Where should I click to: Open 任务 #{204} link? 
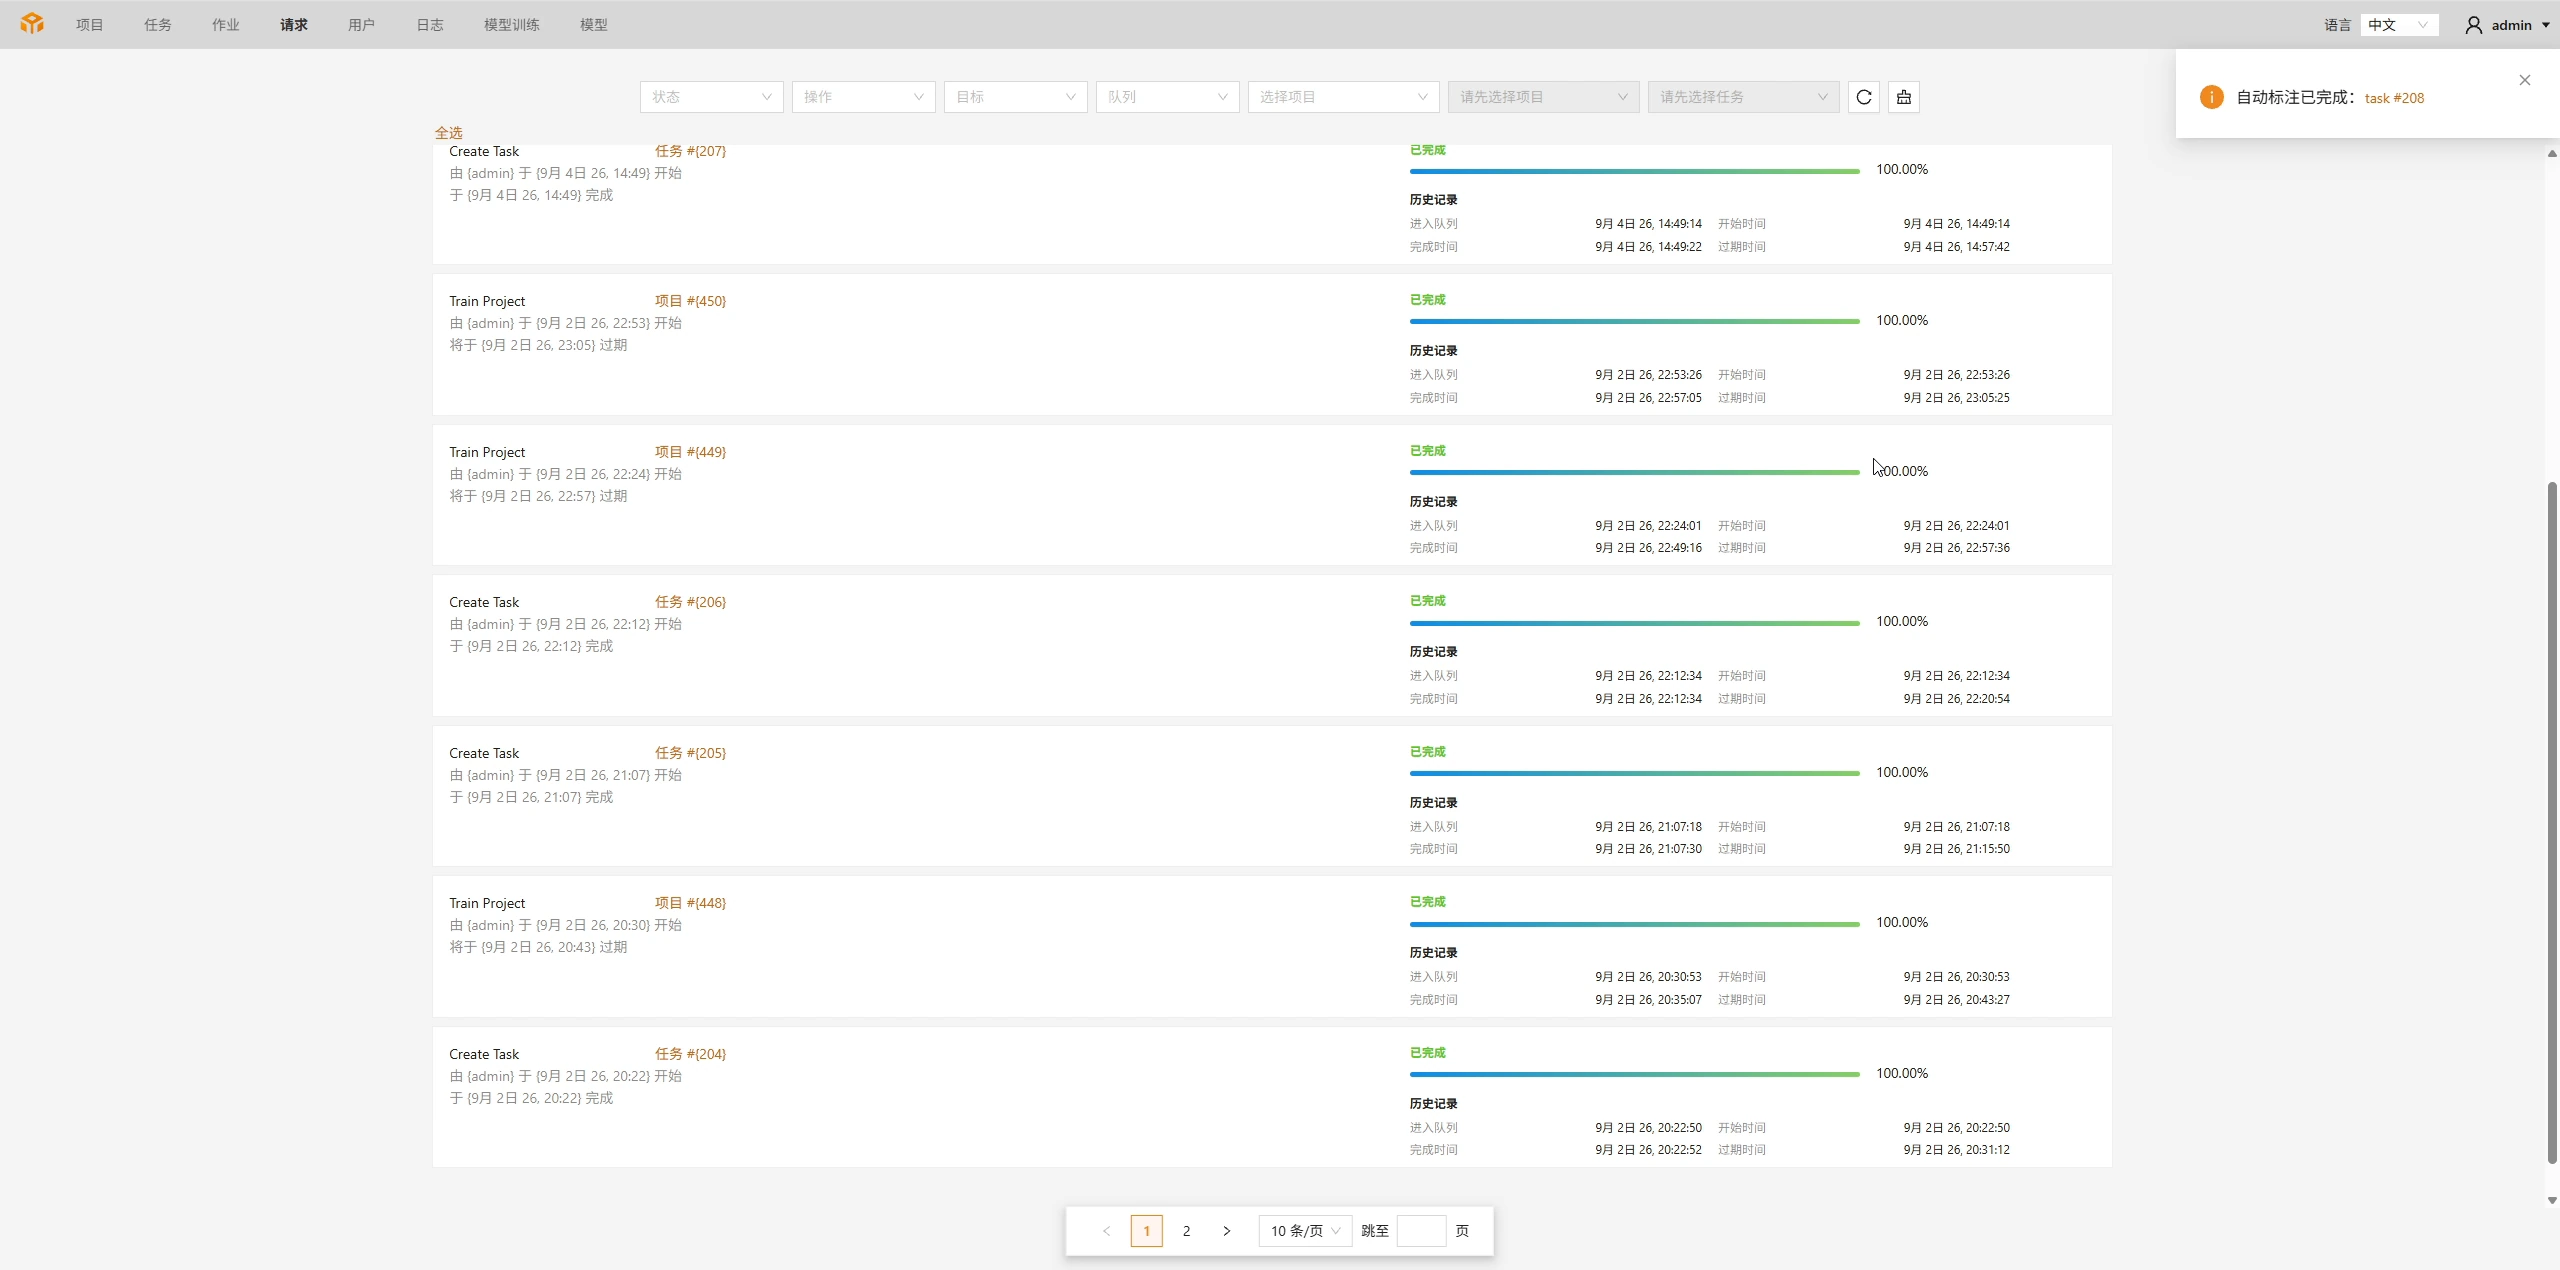[x=690, y=1054]
